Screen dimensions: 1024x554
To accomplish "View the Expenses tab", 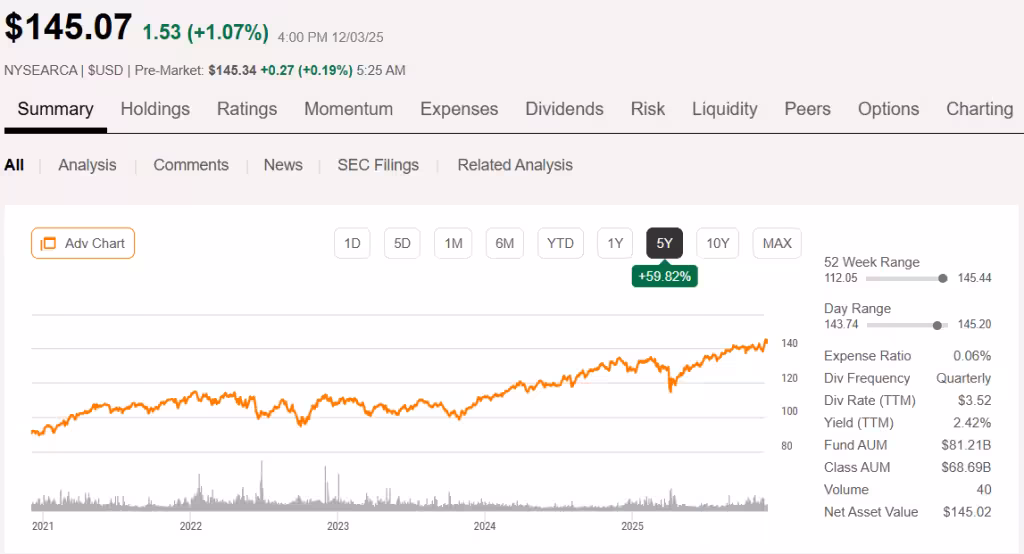I will pos(459,109).
